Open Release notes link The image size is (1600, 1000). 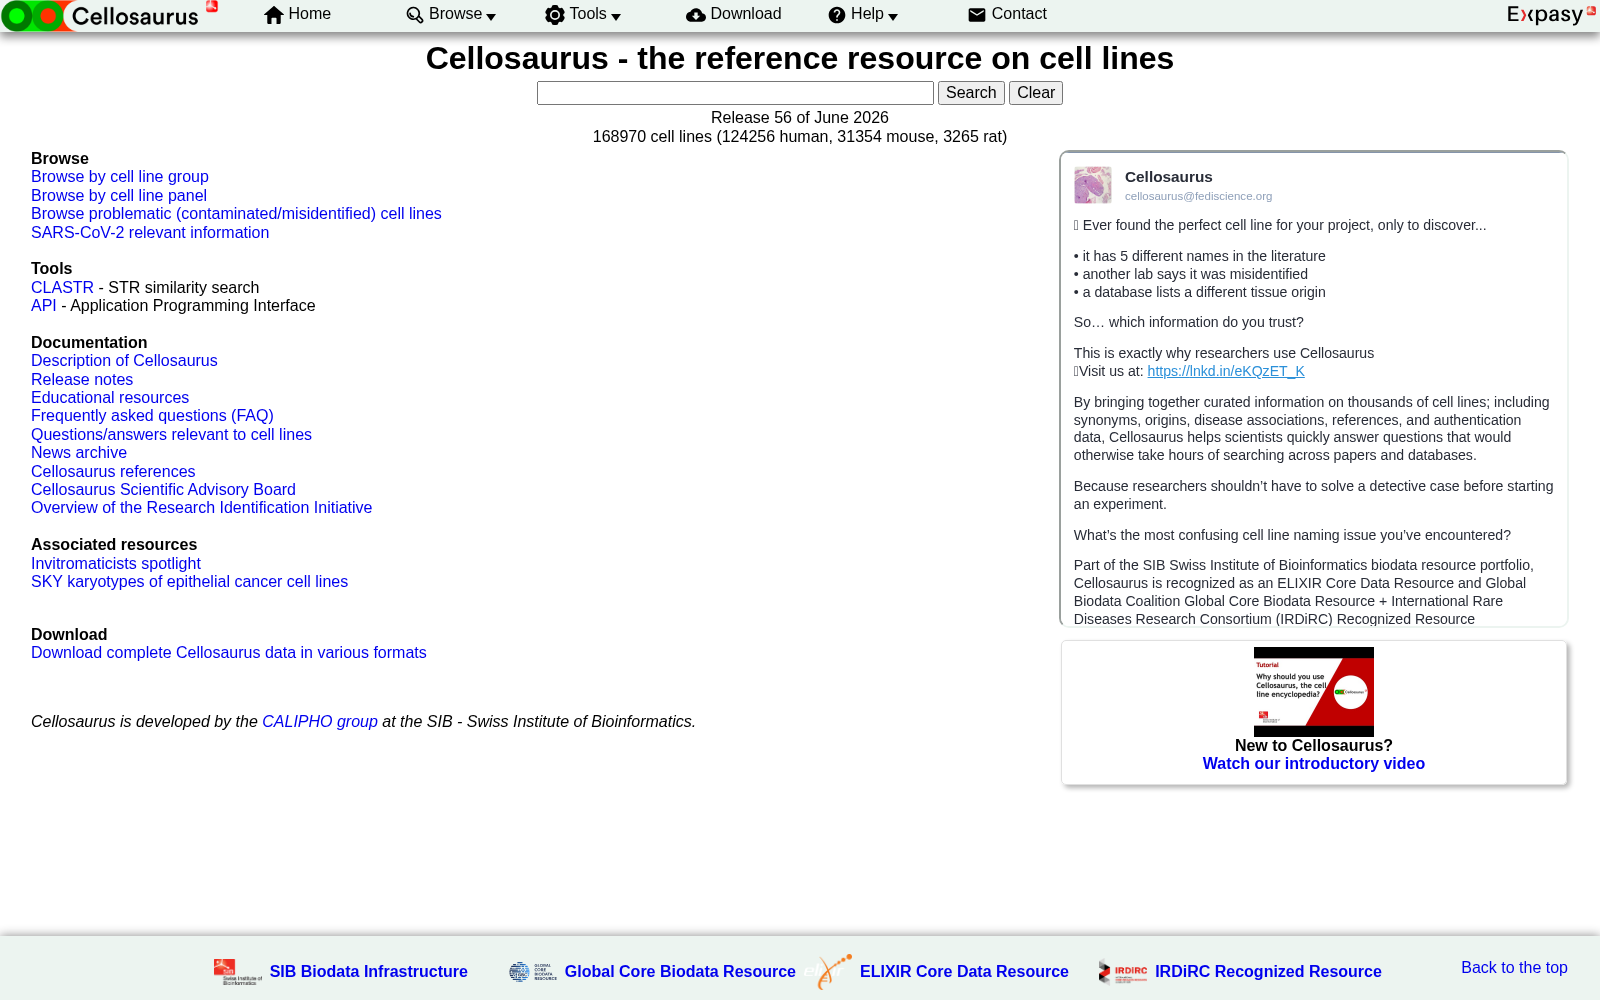point(82,380)
